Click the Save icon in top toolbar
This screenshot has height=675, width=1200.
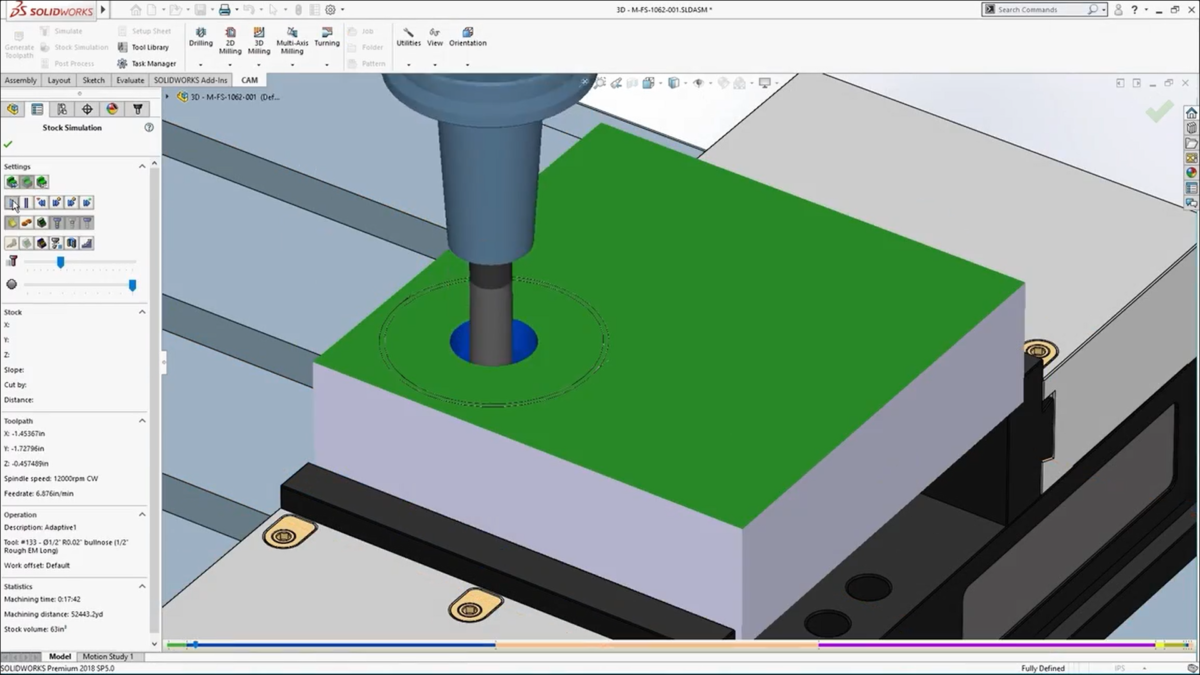pyautogui.click(x=200, y=9)
